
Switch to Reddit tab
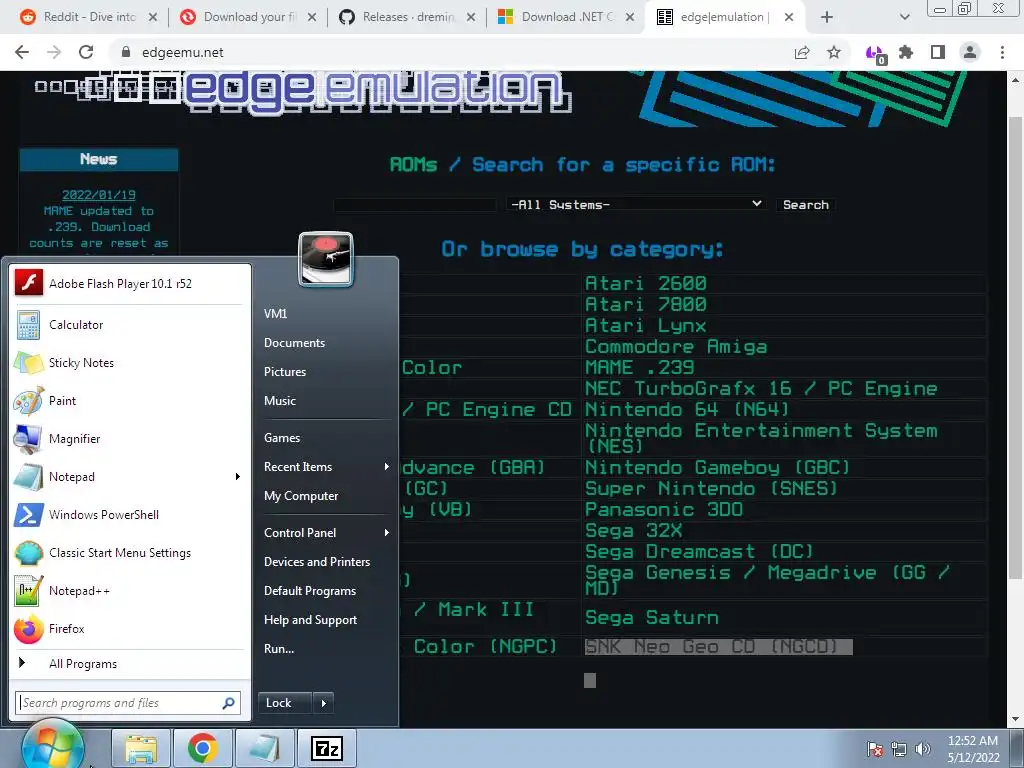click(89, 17)
